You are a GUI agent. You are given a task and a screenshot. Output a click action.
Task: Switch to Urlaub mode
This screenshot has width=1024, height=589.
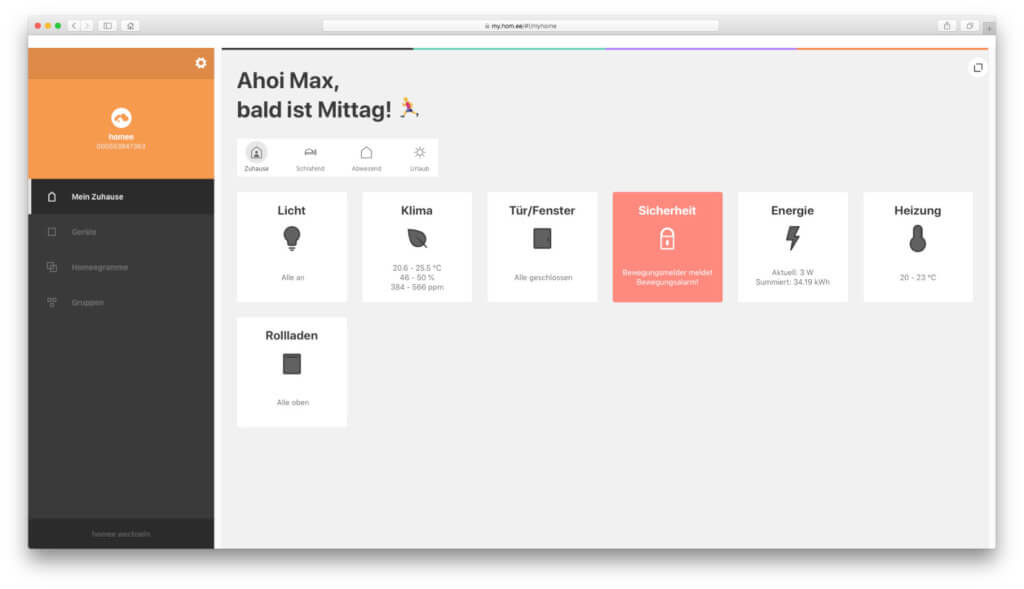(x=418, y=156)
